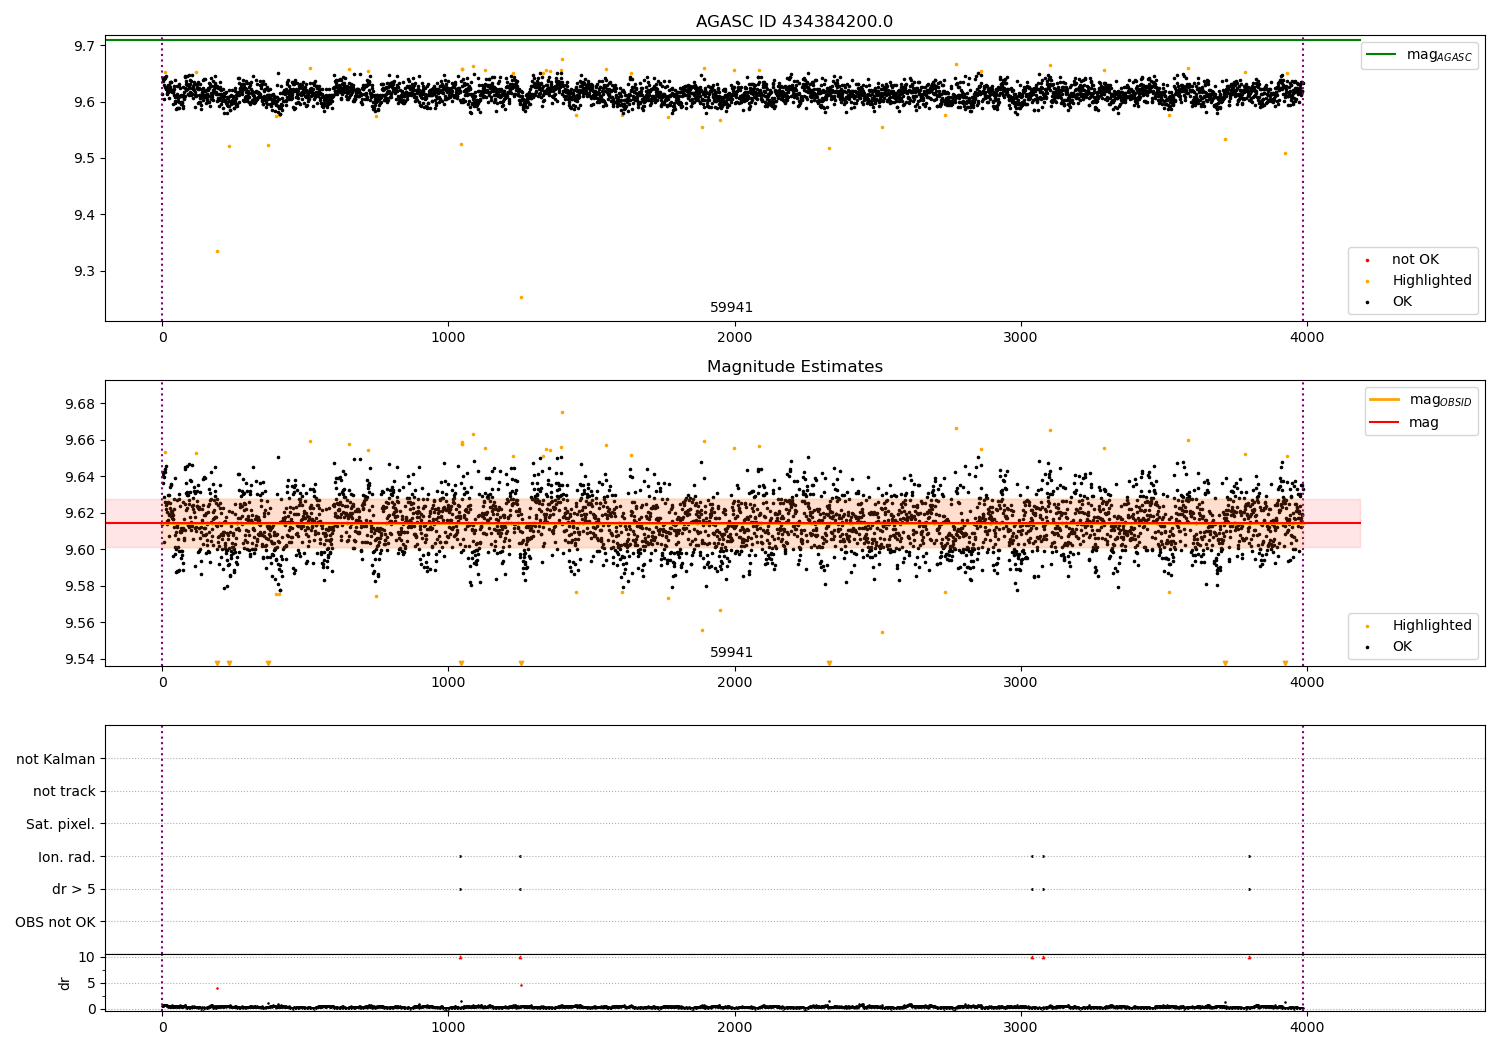
Task: Click 'Highlighted' in the top plot legend
Action: point(1431,281)
